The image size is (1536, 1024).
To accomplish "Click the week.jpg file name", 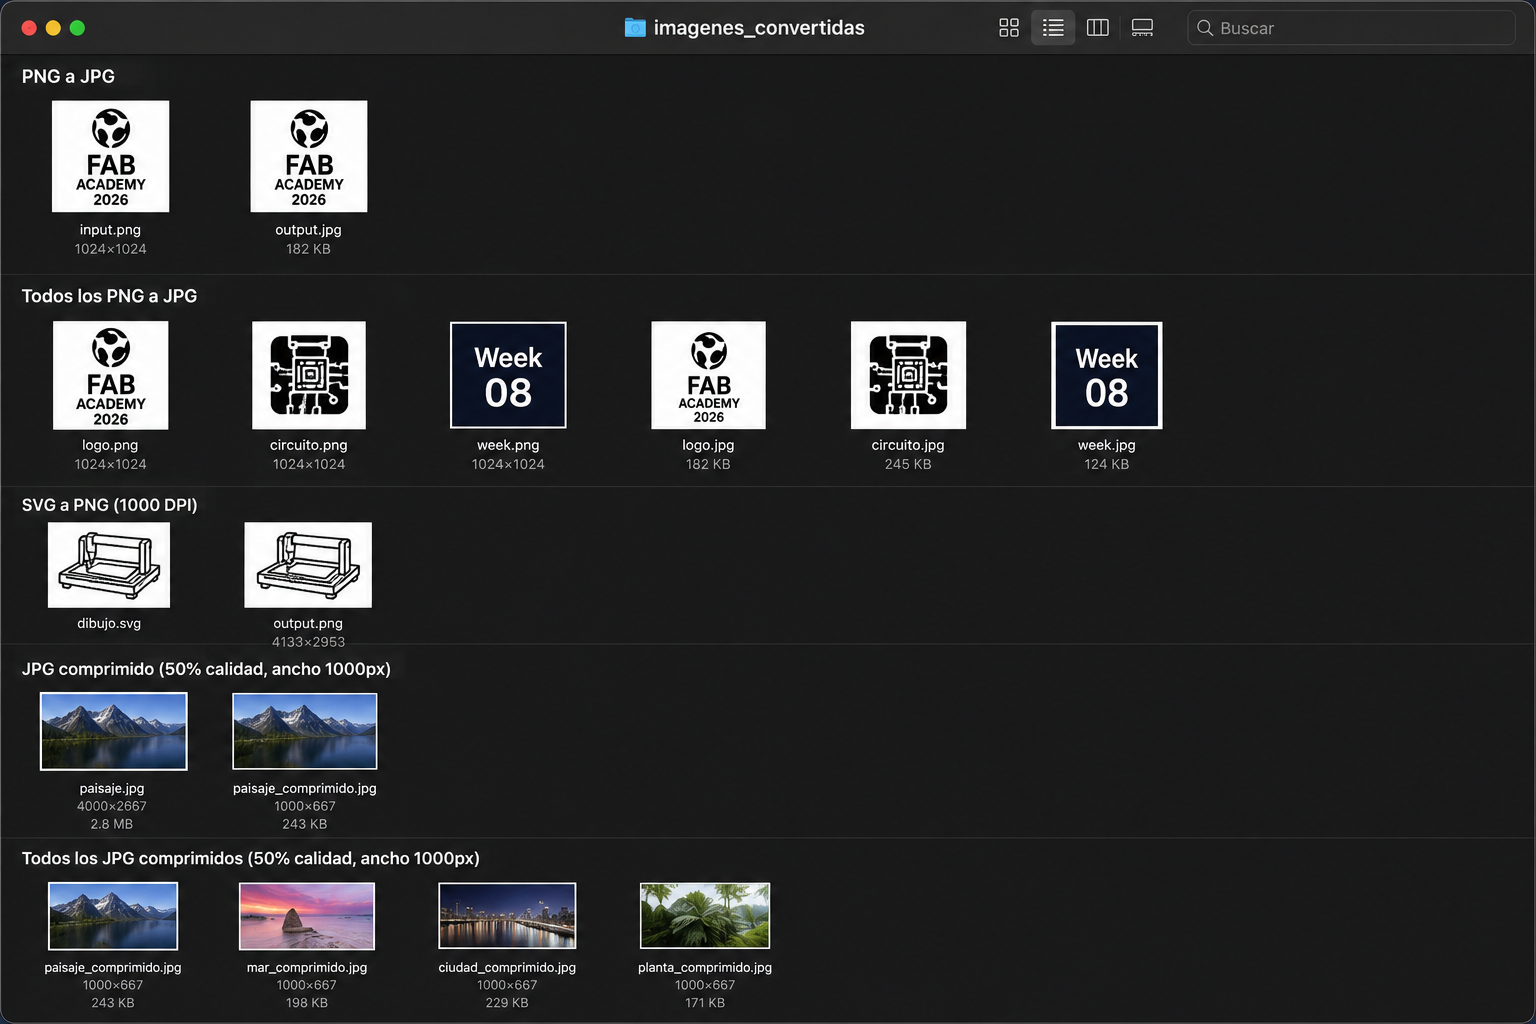I will (x=1106, y=445).
